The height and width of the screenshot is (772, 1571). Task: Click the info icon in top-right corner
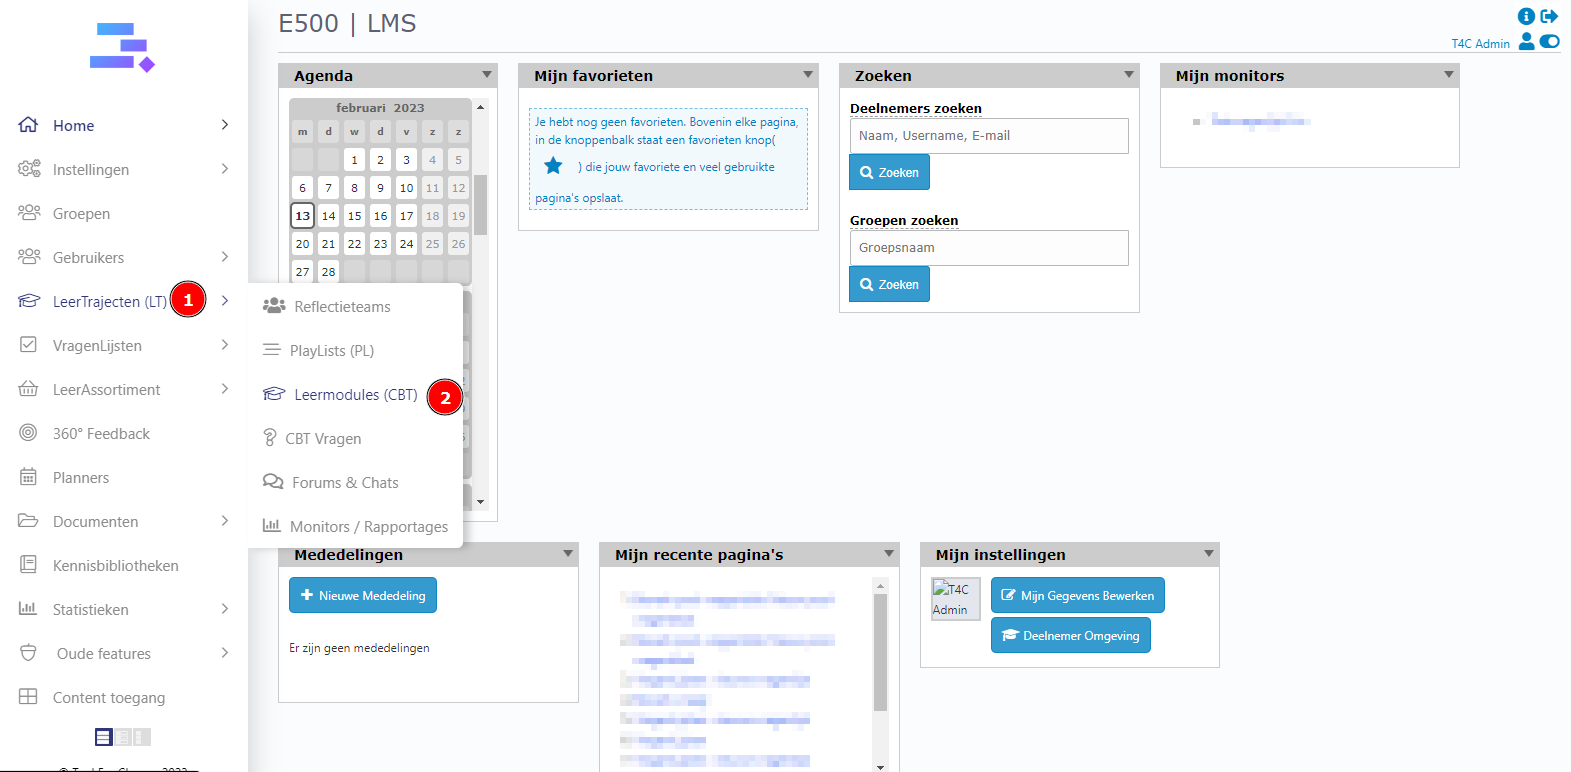[x=1526, y=16]
